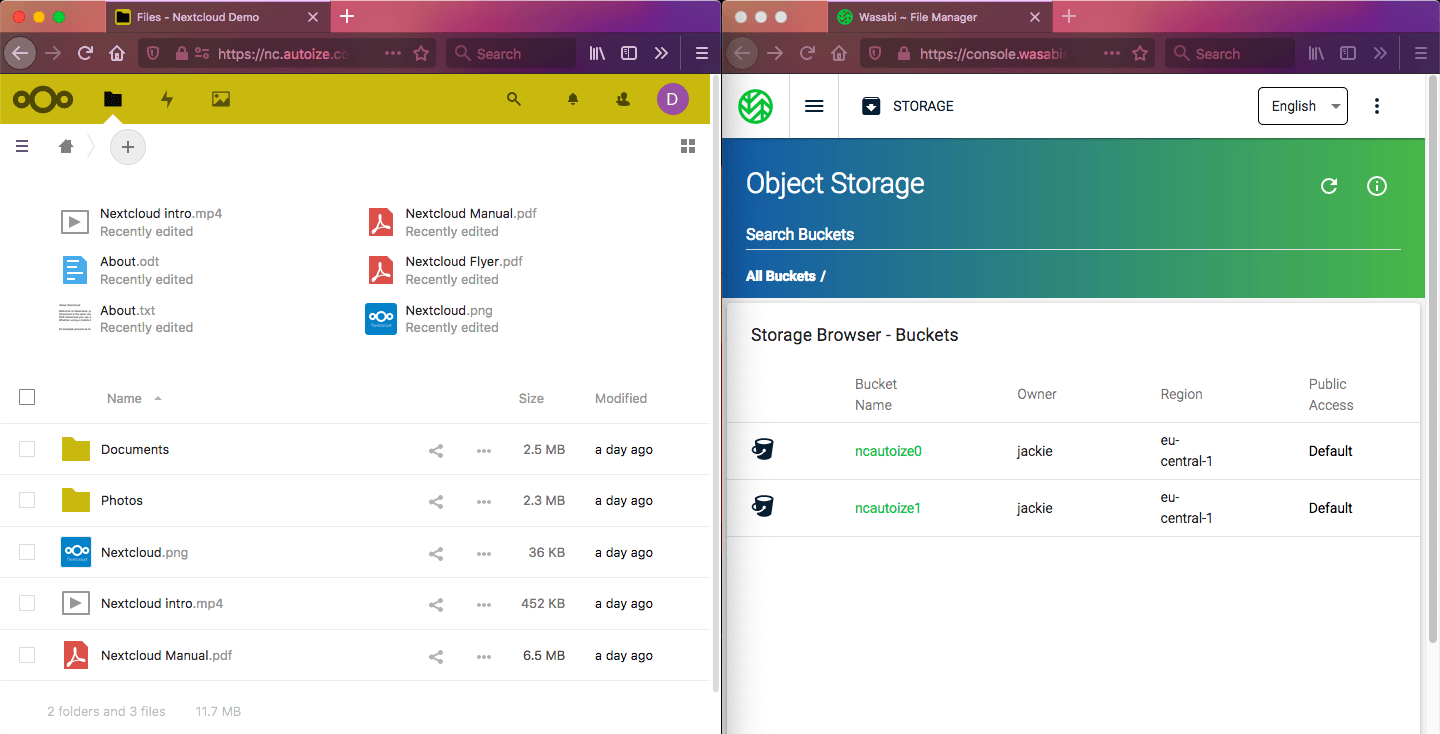Share the Photos folder
The height and width of the screenshot is (734, 1440).
(436, 501)
